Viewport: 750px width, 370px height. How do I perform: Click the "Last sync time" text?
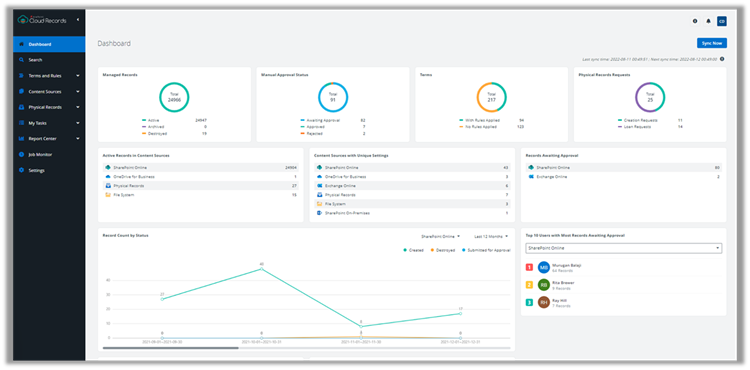[x=615, y=59]
